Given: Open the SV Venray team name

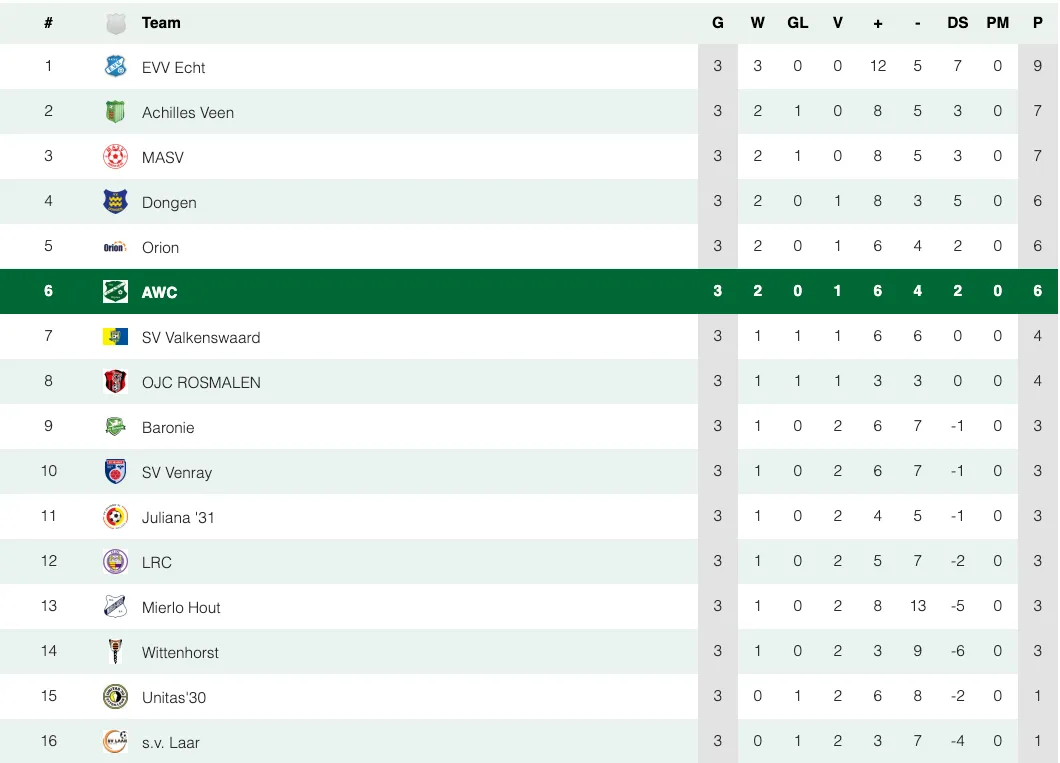Looking at the screenshot, I should coord(177,473).
